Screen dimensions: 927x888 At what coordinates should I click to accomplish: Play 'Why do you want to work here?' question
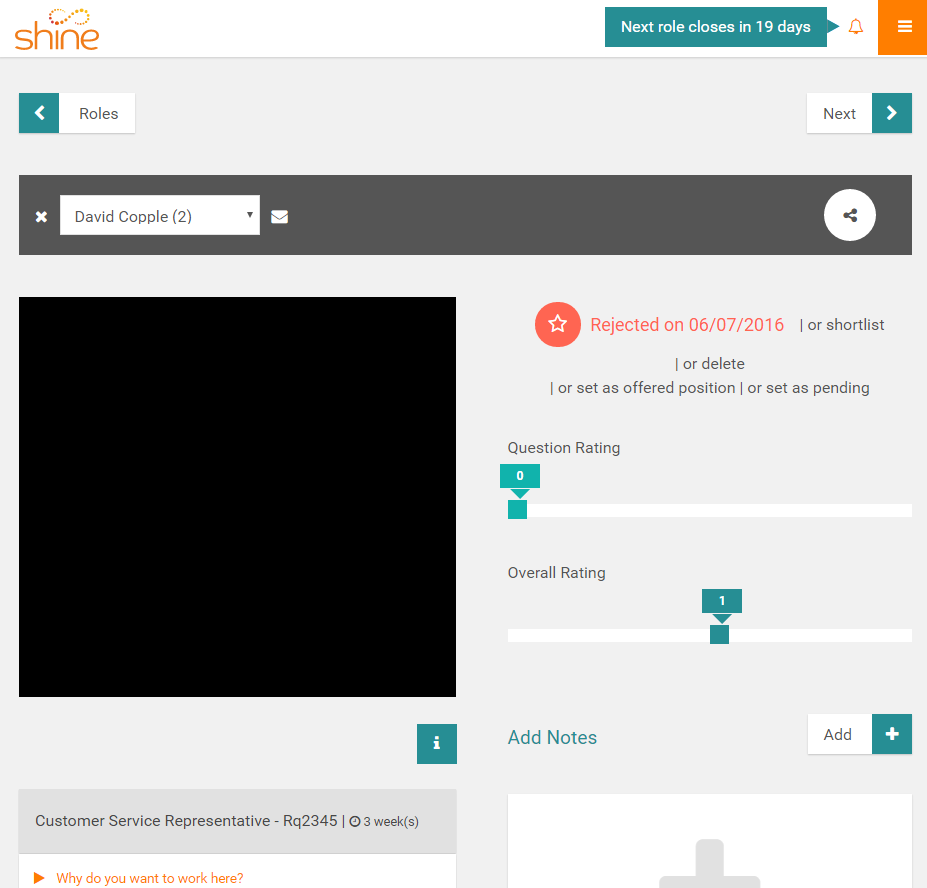click(x=150, y=878)
